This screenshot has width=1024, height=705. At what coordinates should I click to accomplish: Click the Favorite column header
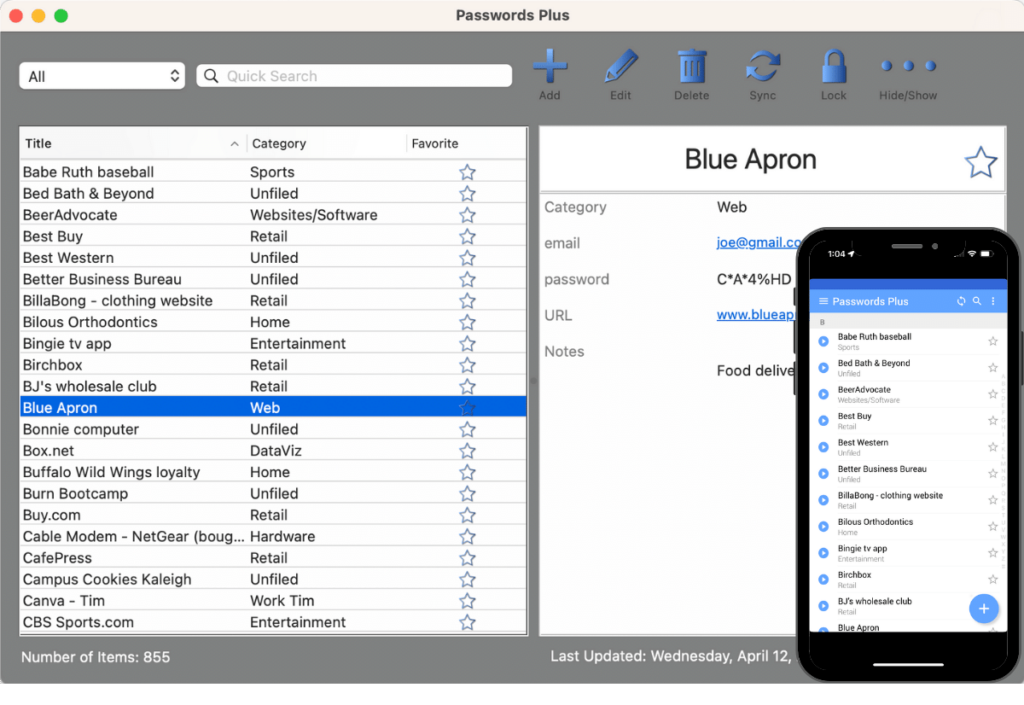click(465, 144)
